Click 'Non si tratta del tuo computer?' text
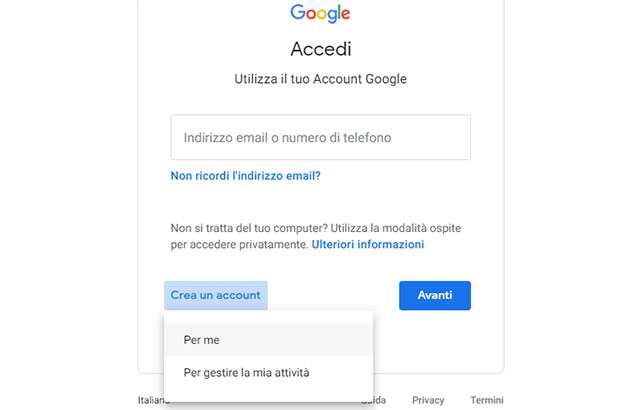 [249, 228]
